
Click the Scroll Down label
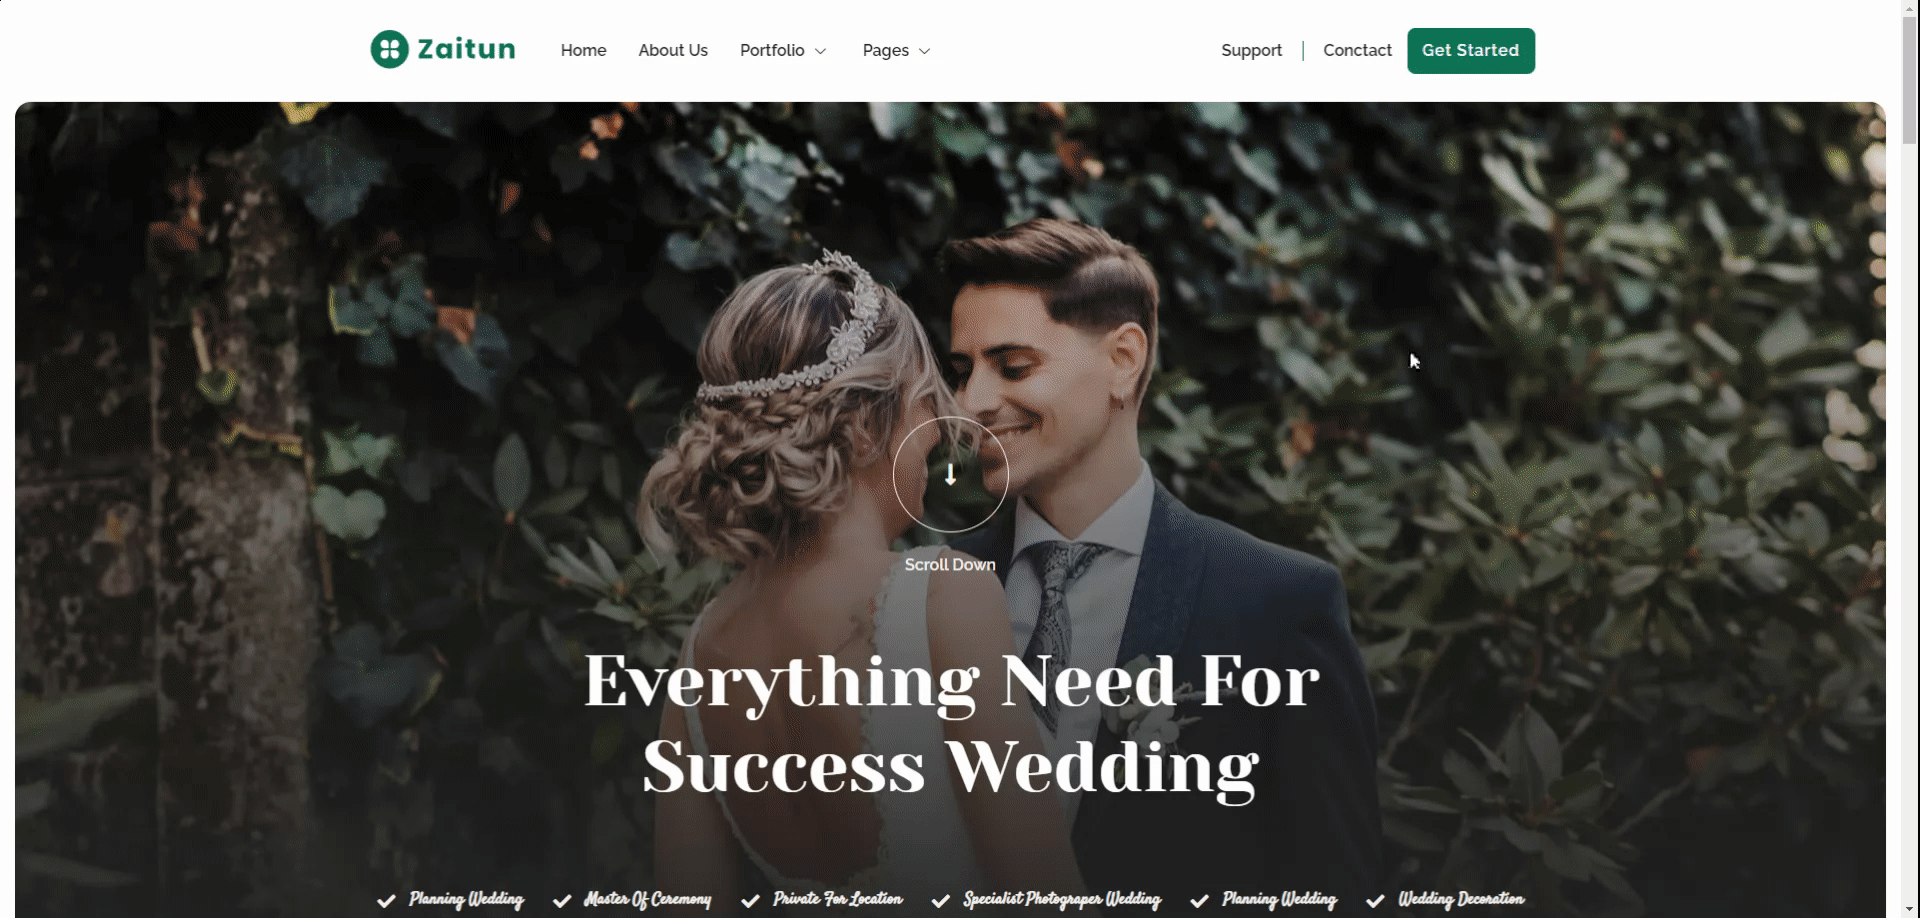(x=950, y=564)
